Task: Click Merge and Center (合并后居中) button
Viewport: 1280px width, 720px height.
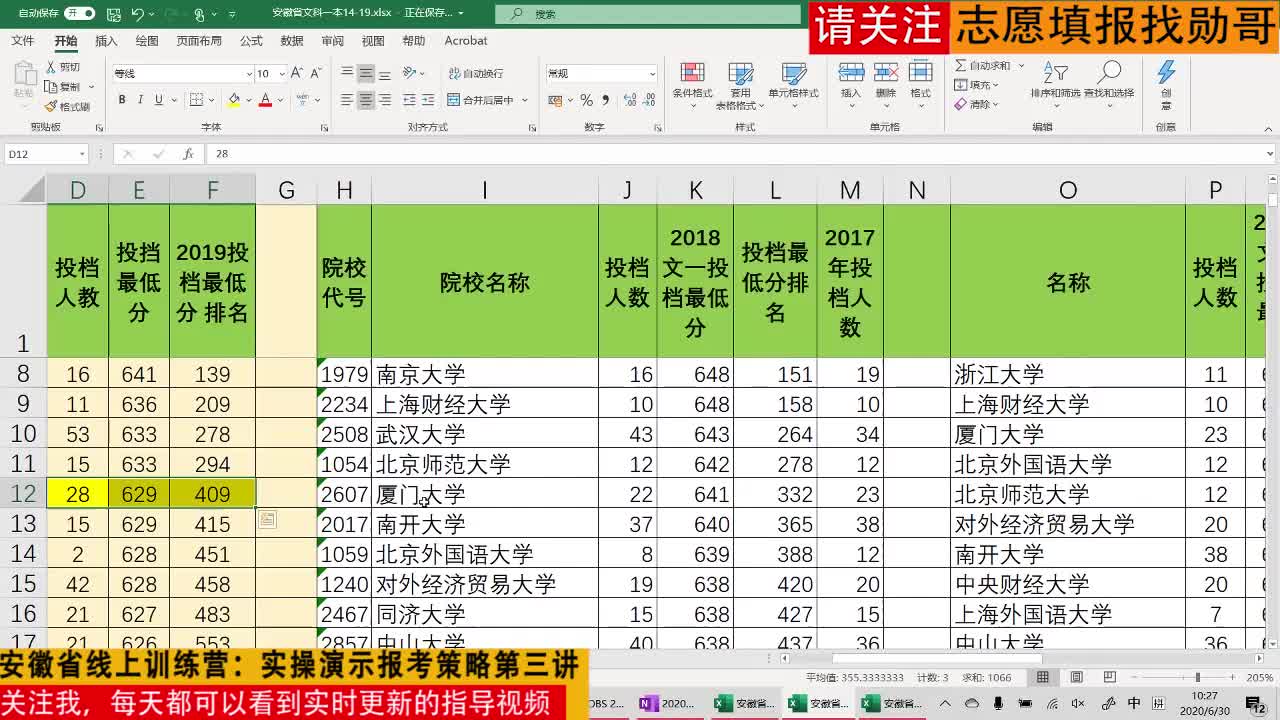Action: [482, 100]
